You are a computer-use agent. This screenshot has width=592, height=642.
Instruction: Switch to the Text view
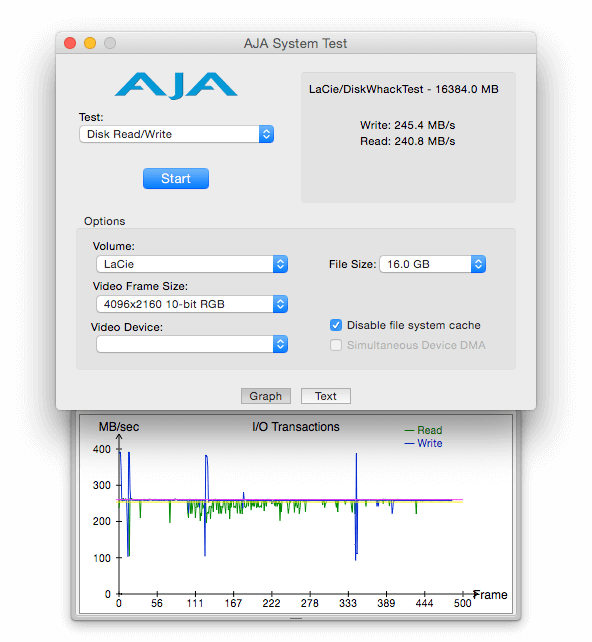point(326,396)
